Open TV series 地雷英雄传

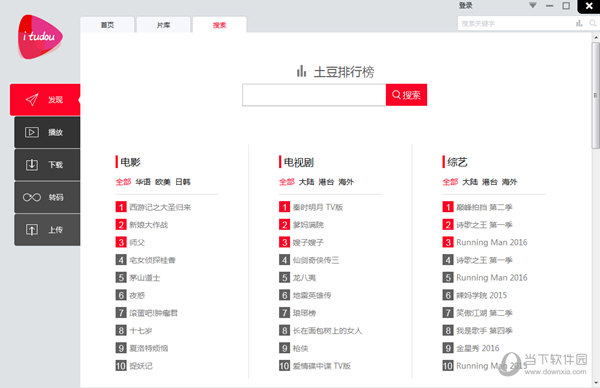[x=312, y=295]
